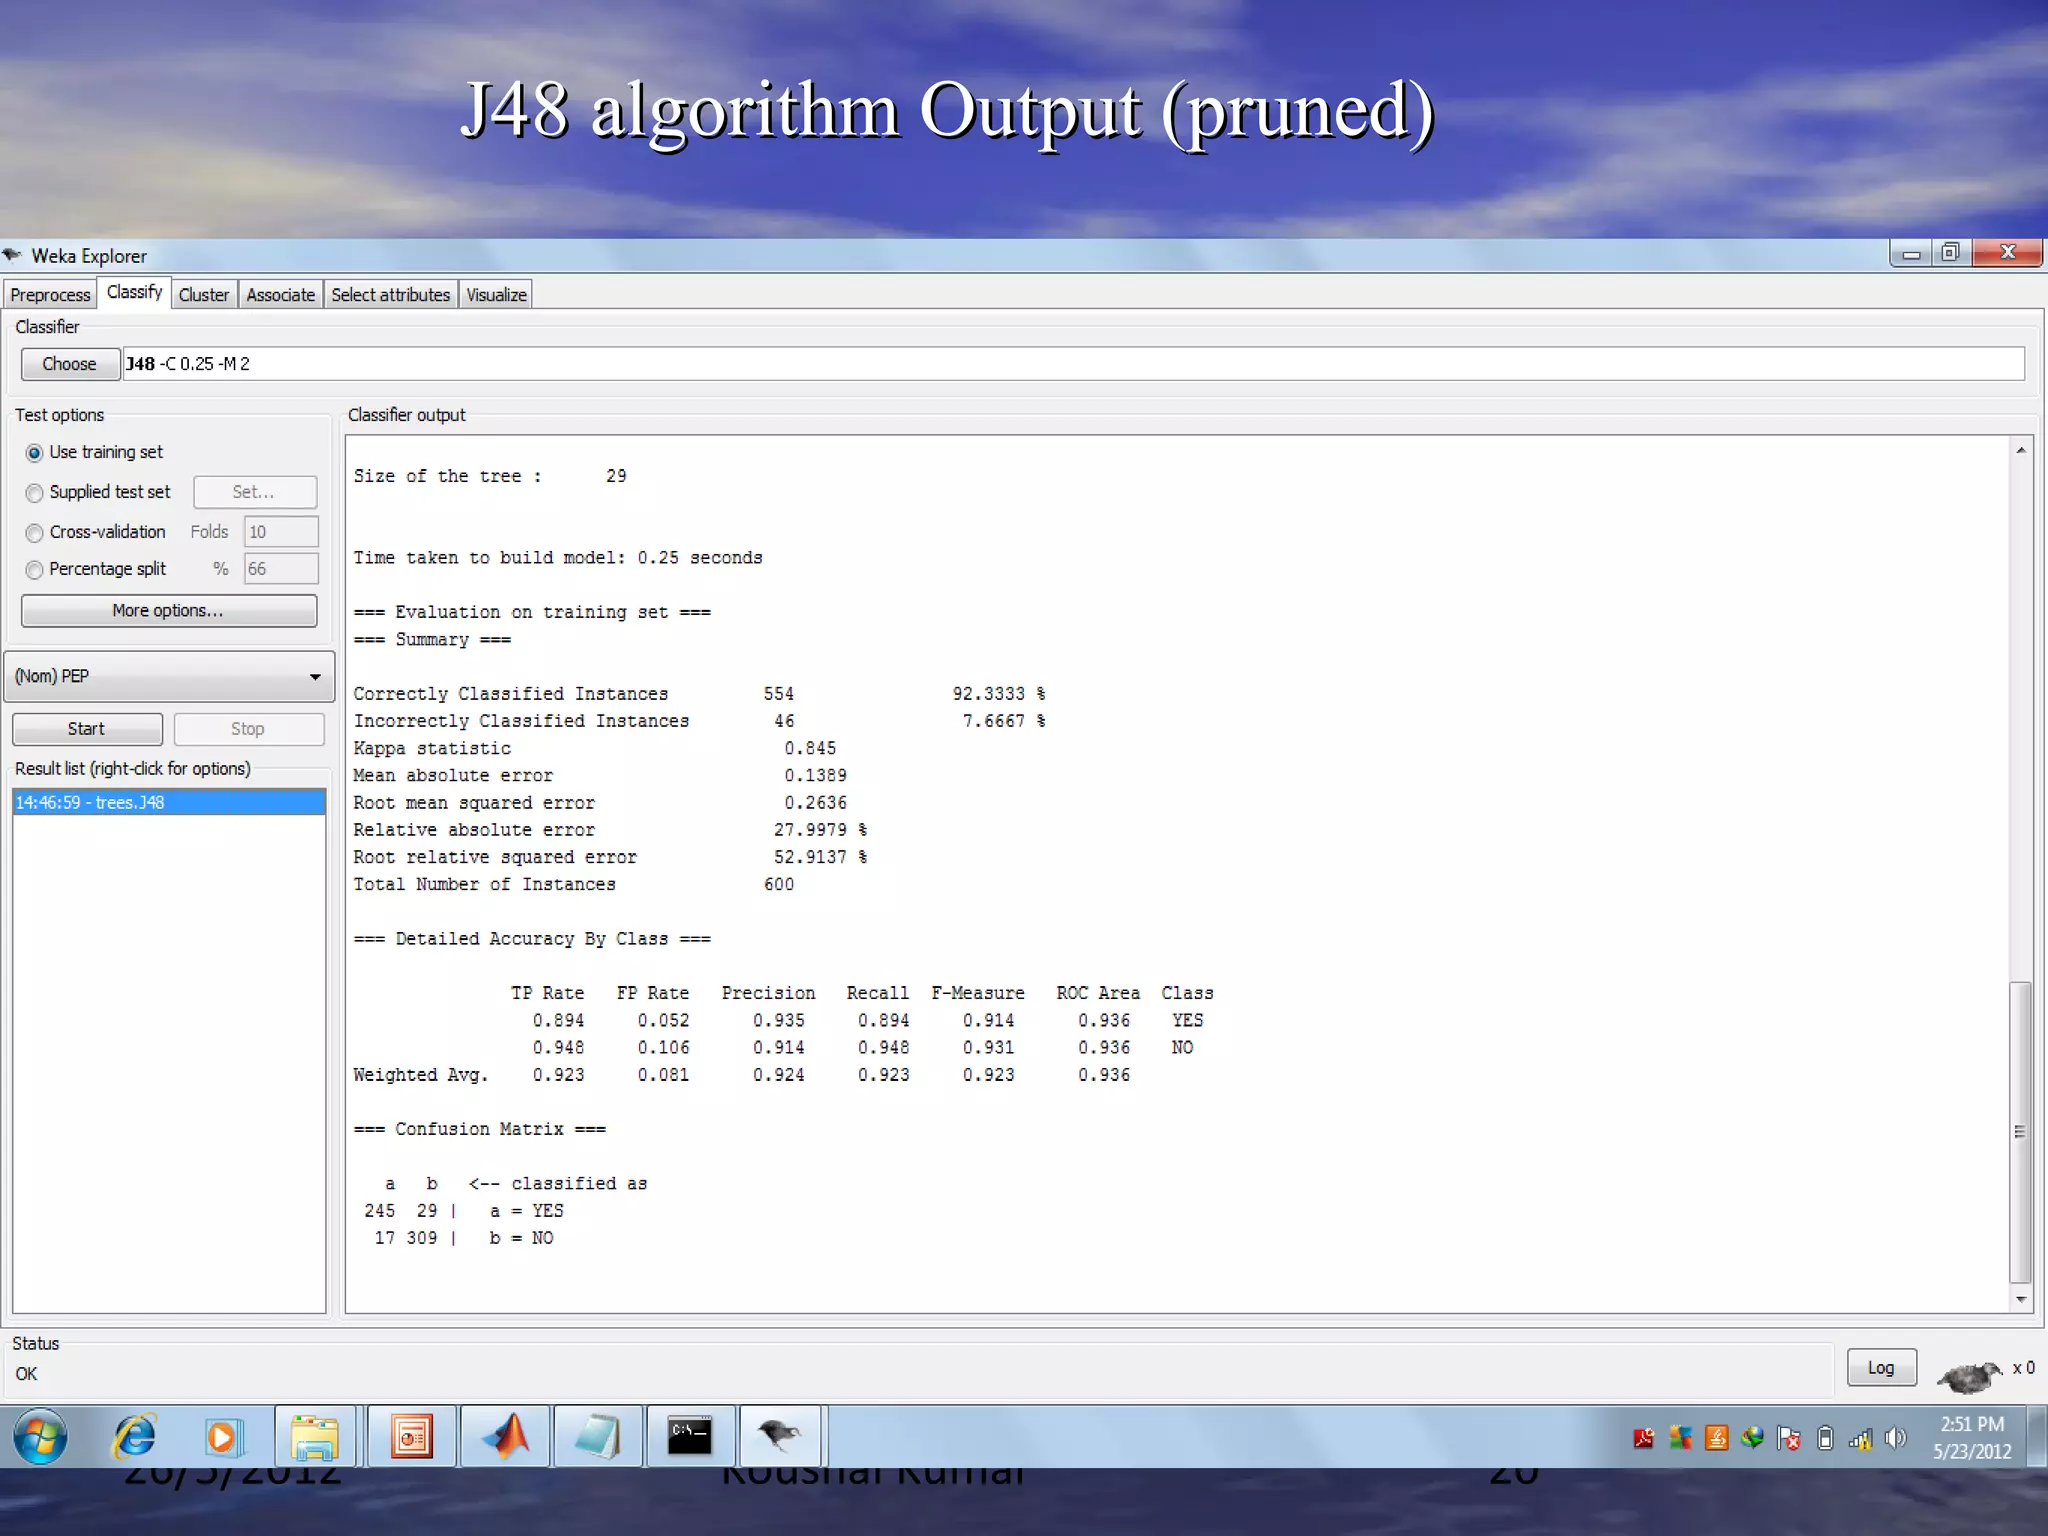Click the 'Size of the tree' line
This screenshot has width=2048, height=1536.
pos(490,476)
